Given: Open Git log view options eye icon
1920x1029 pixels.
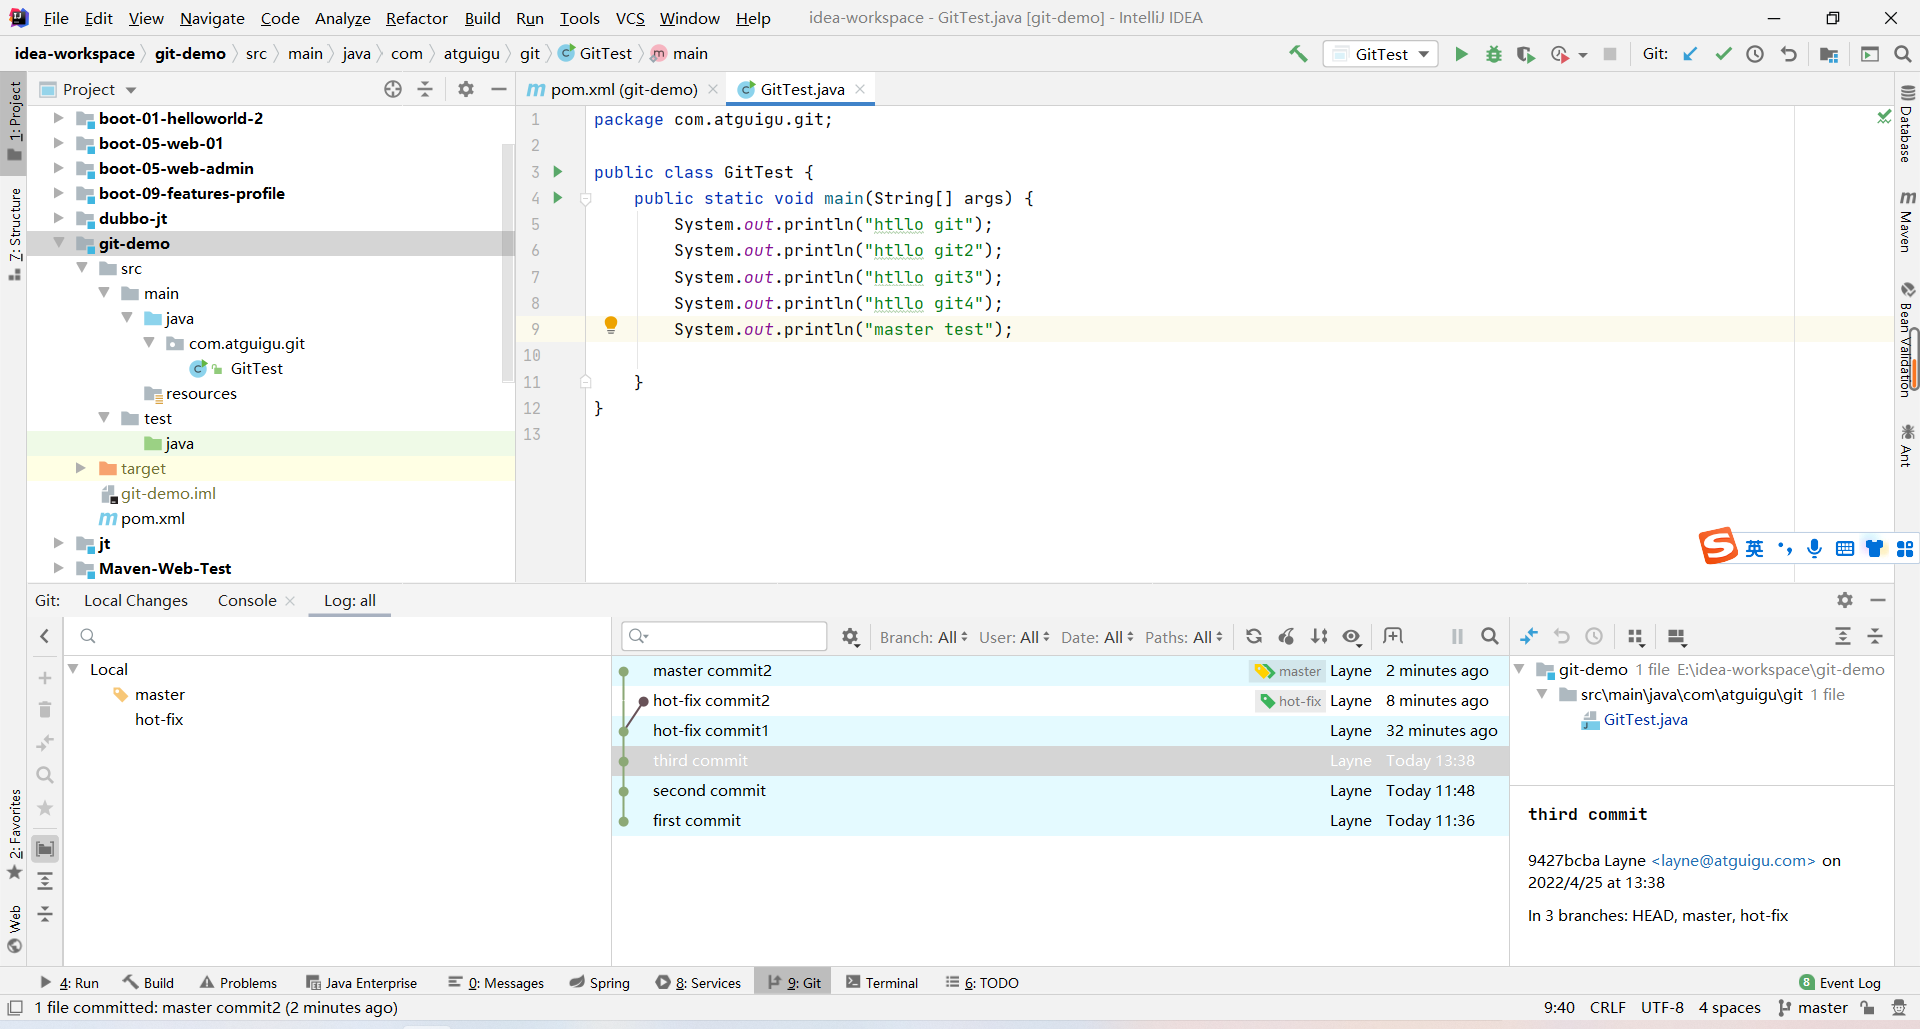Looking at the screenshot, I should (1352, 636).
